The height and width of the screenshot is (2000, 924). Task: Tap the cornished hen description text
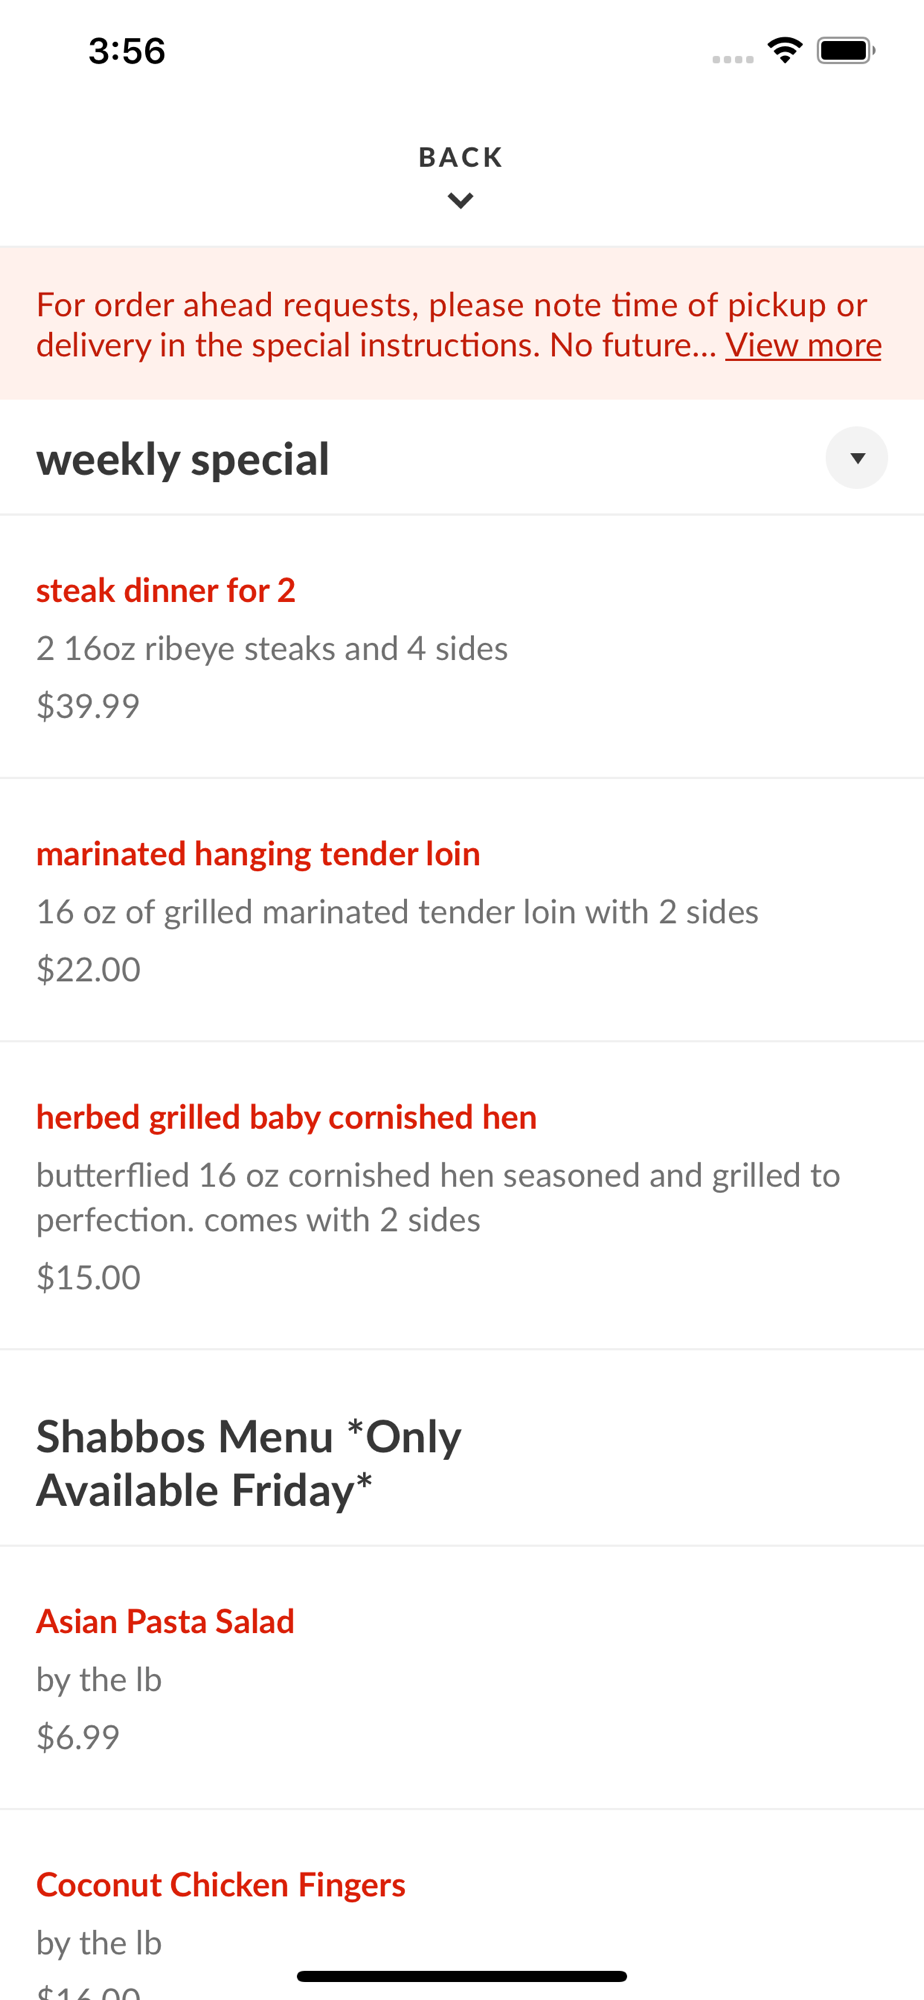coord(438,1197)
